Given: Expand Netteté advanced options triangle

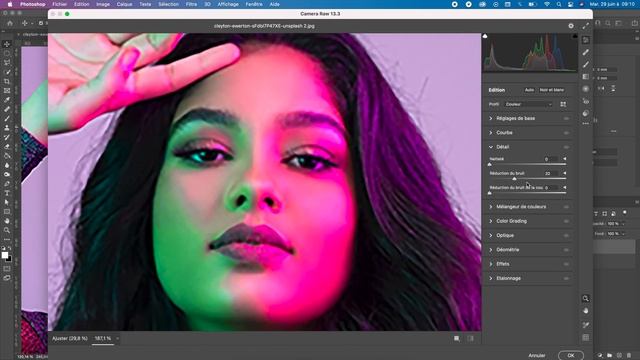Looking at the screenshot, I should 564,159.
